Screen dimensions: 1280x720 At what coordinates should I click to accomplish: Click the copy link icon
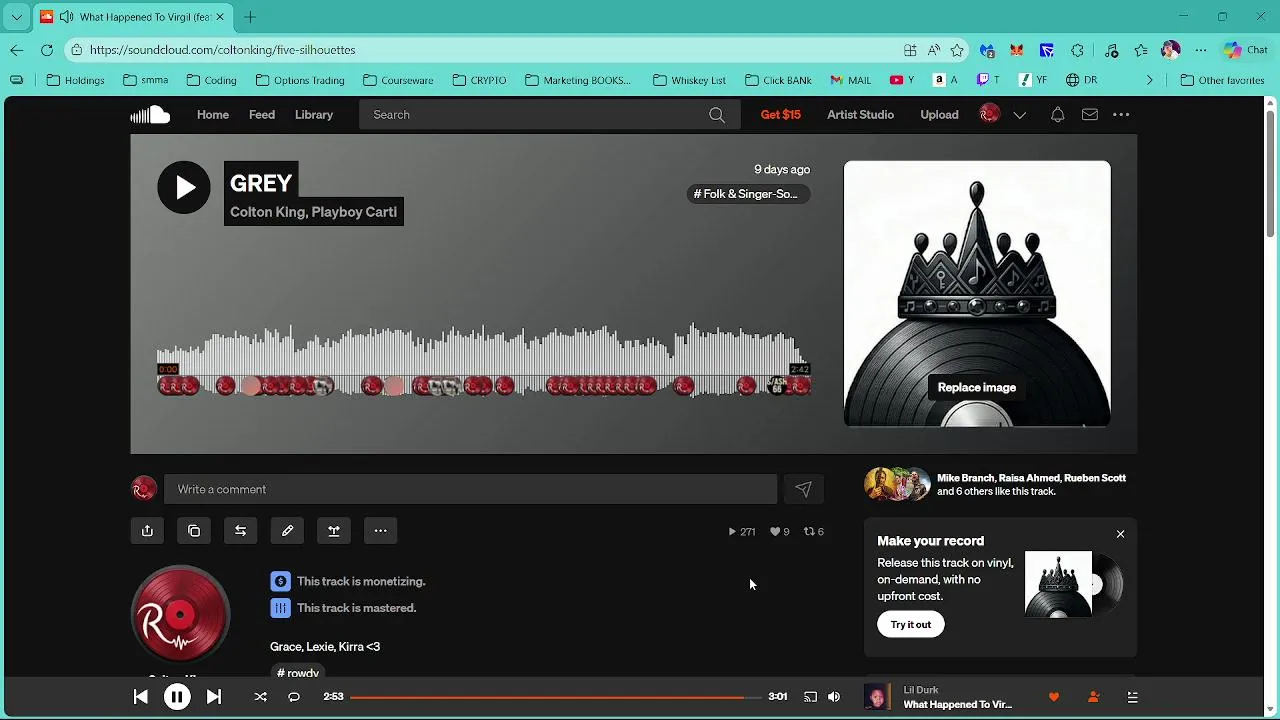pos(194,531)
